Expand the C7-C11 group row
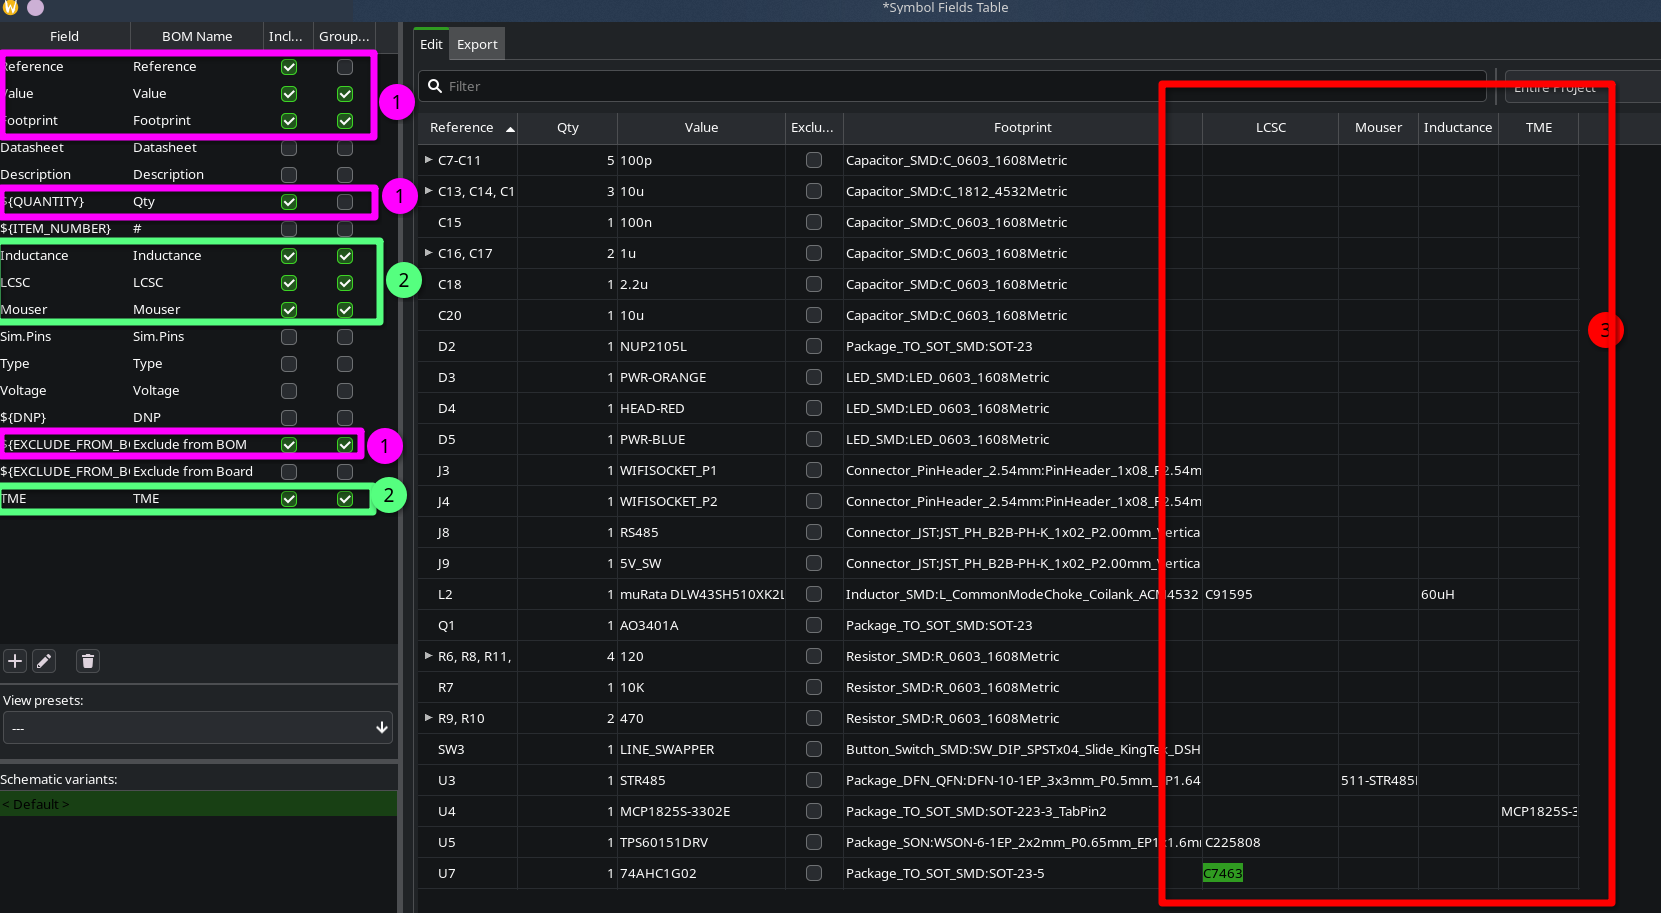 pyautogui.click(x=429, y=160)
